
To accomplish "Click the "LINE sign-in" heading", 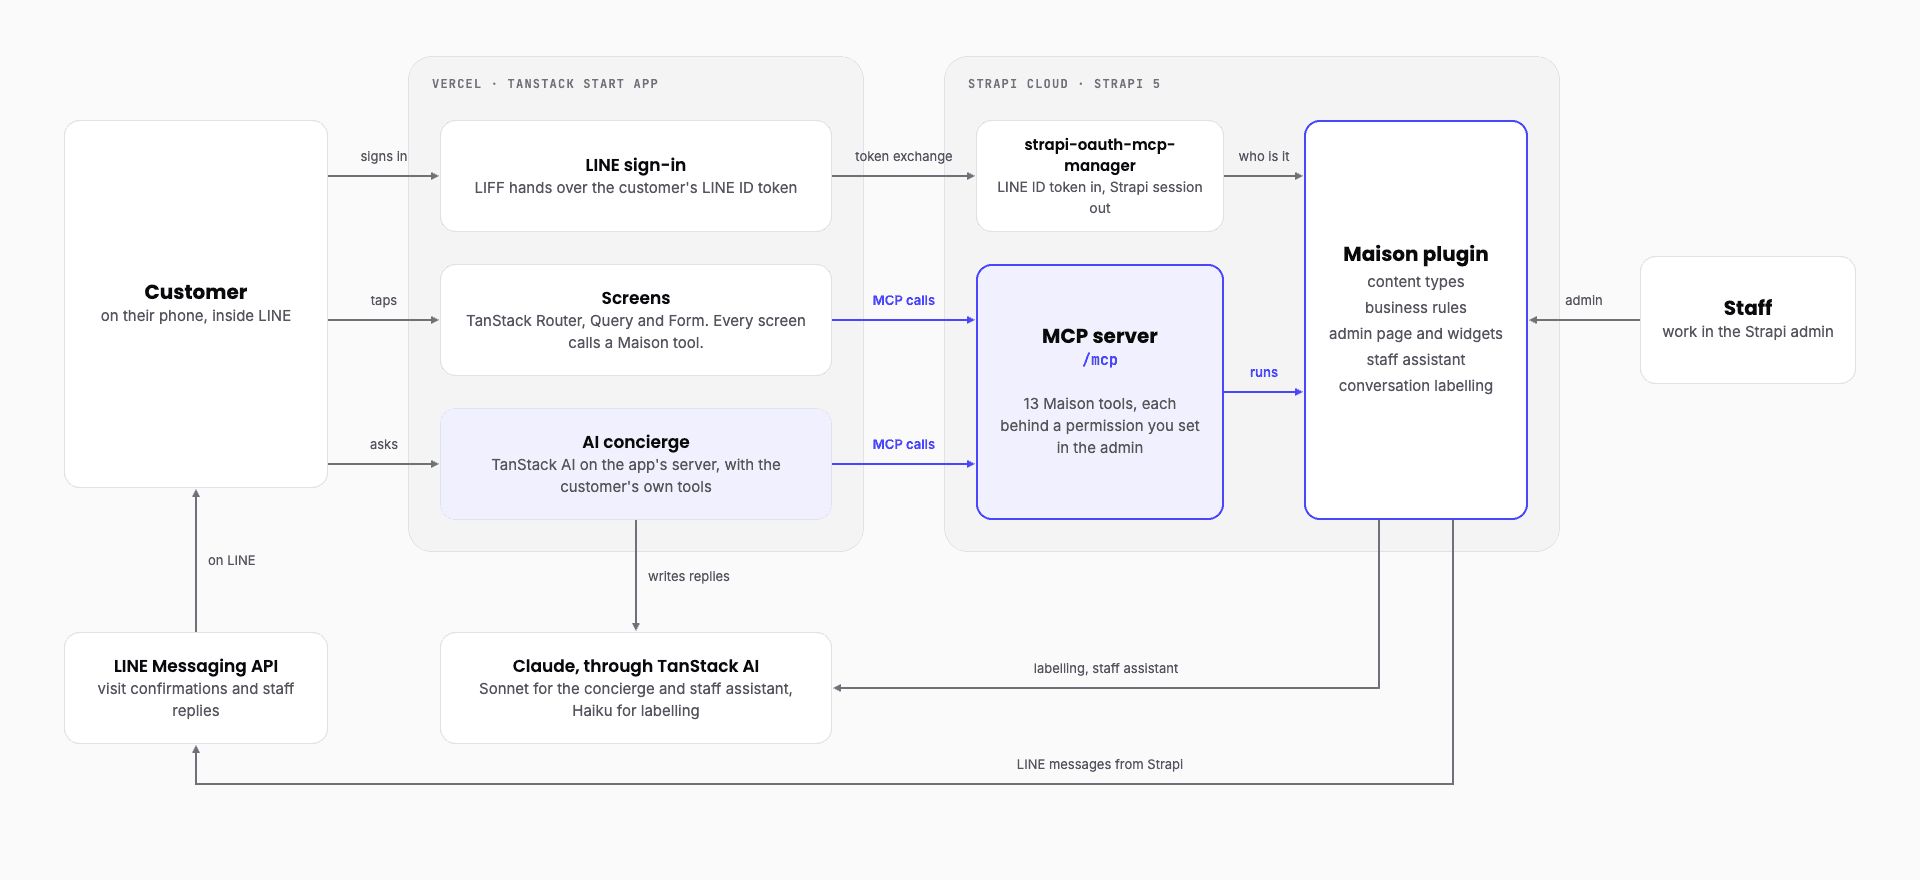I will [636, 165].
